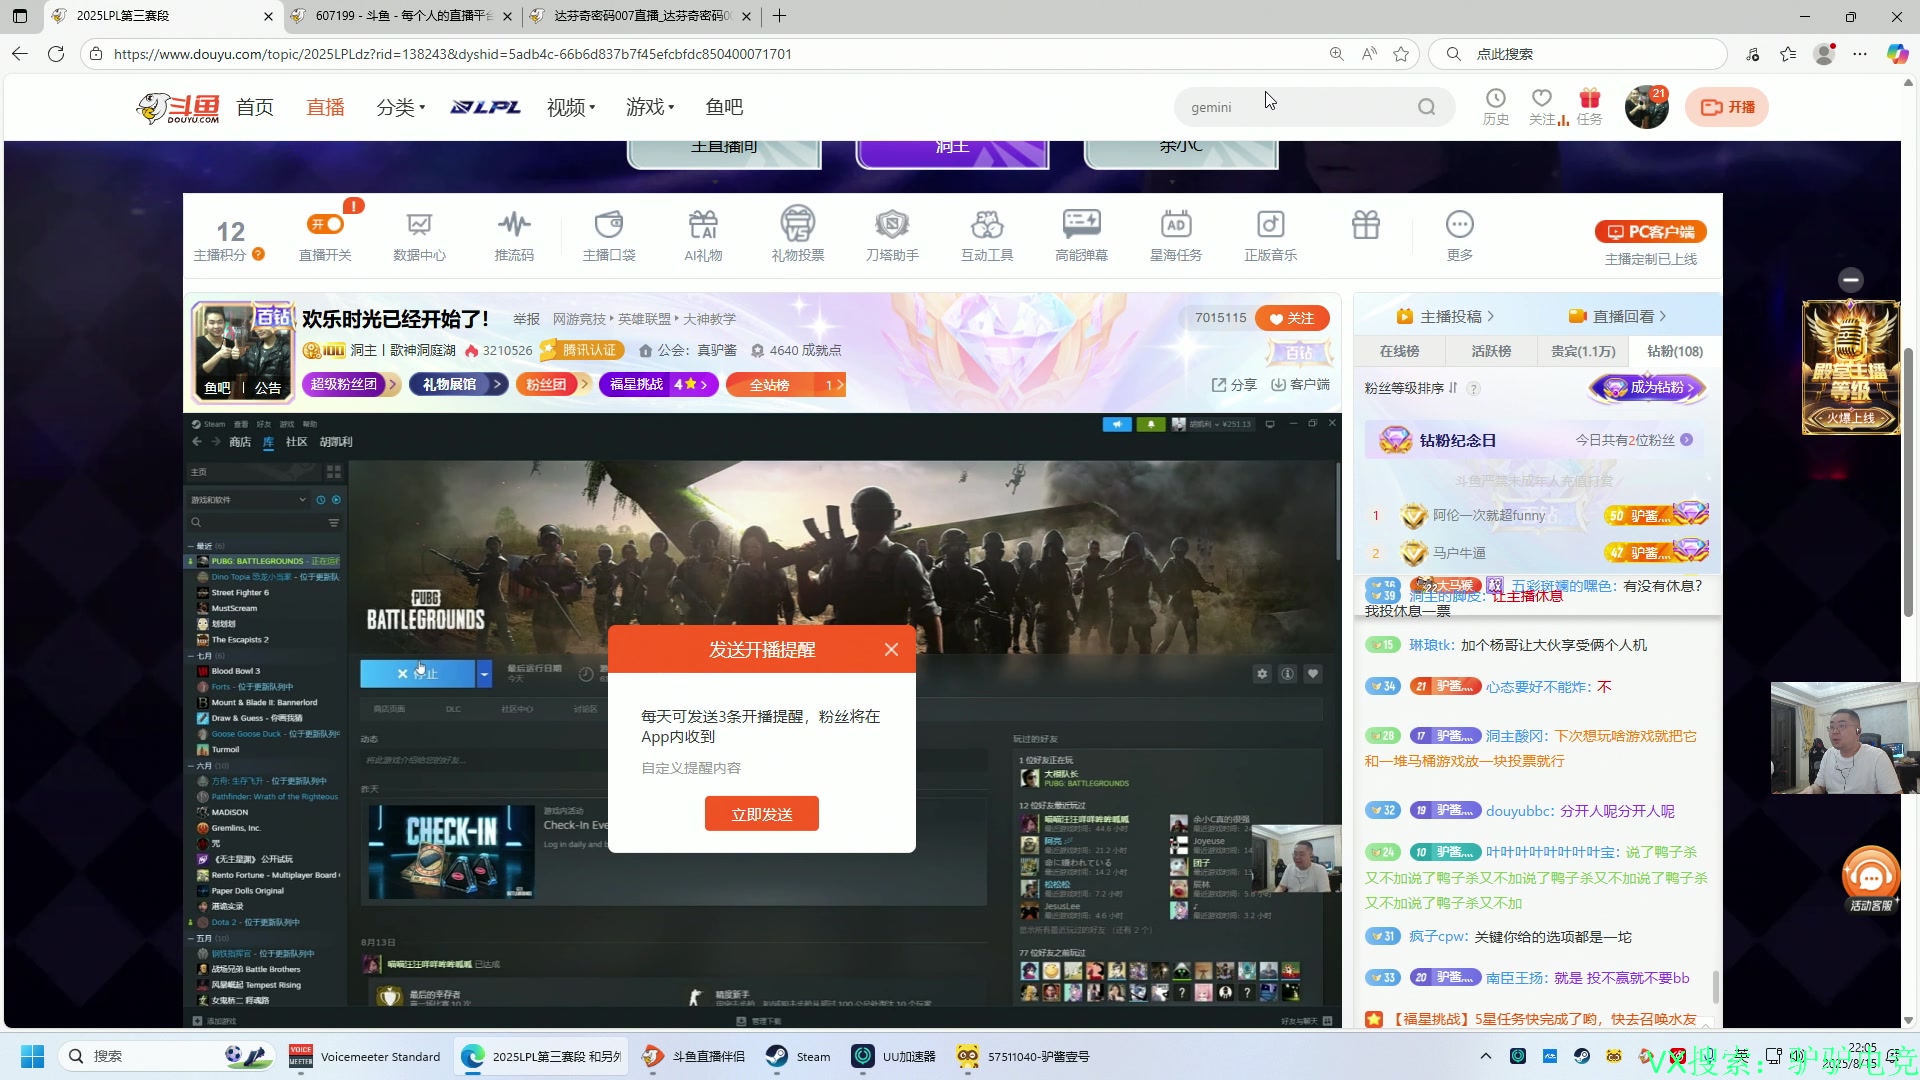
Task: Open the AI礼物 gift icon
Action: pyautogui.click(x=703, y=225)
